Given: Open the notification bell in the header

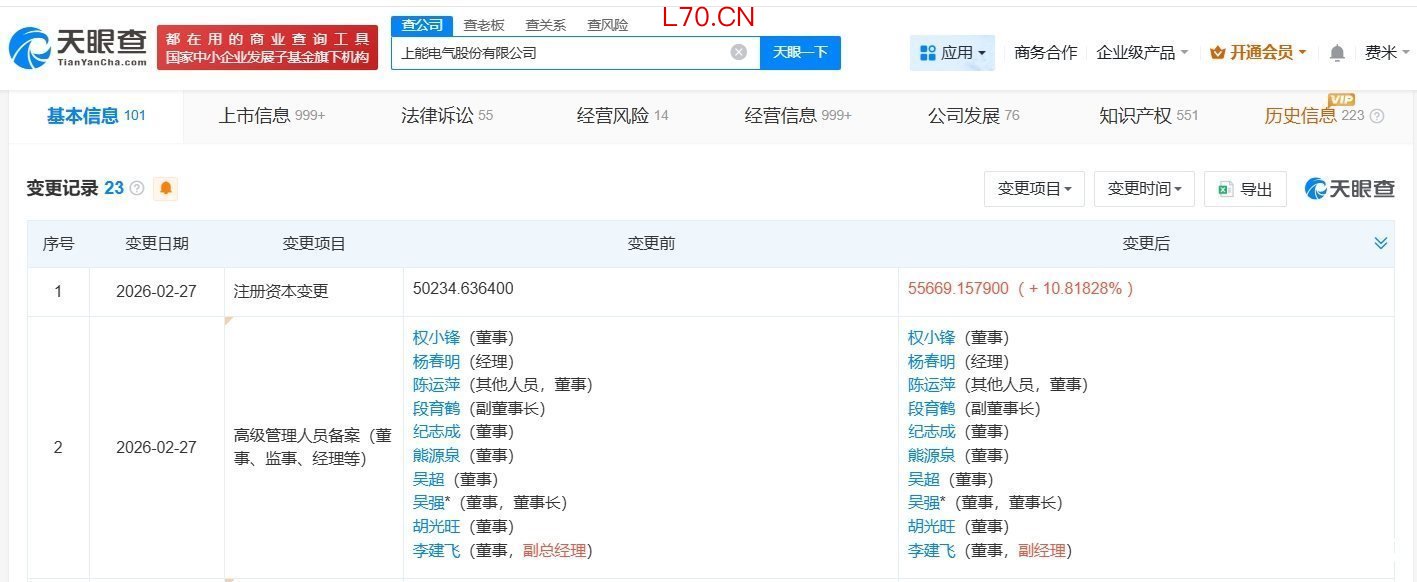Looking at the screenshot, I should click(1337, 53).
